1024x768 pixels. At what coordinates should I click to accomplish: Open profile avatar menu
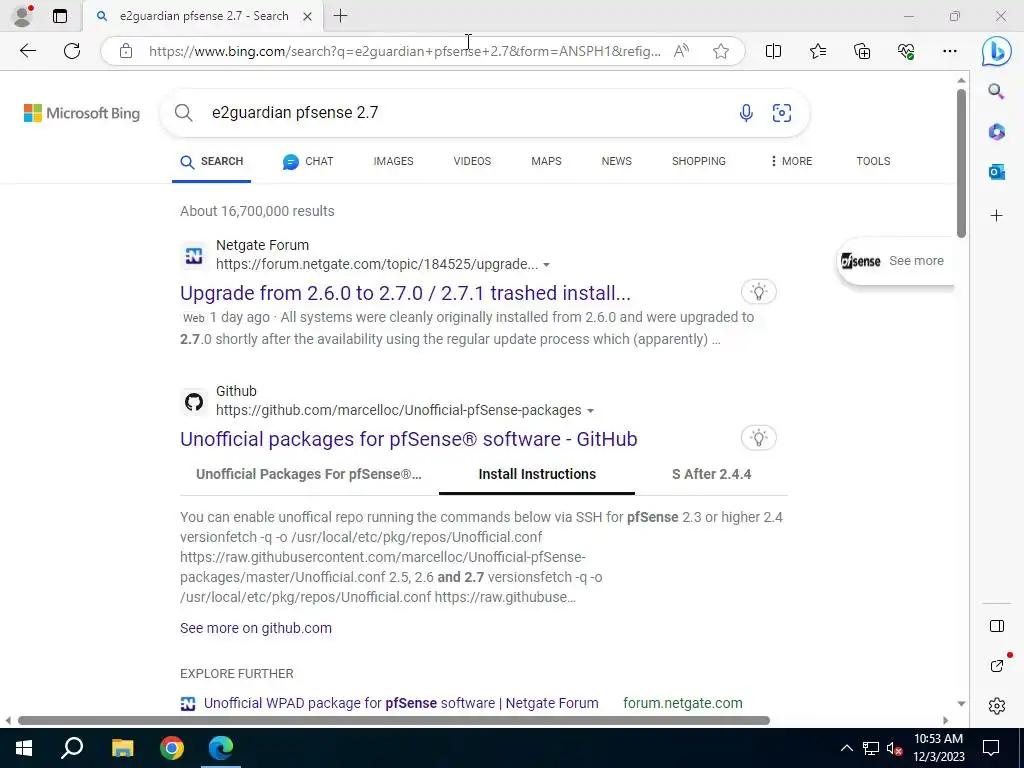(22, 16)
